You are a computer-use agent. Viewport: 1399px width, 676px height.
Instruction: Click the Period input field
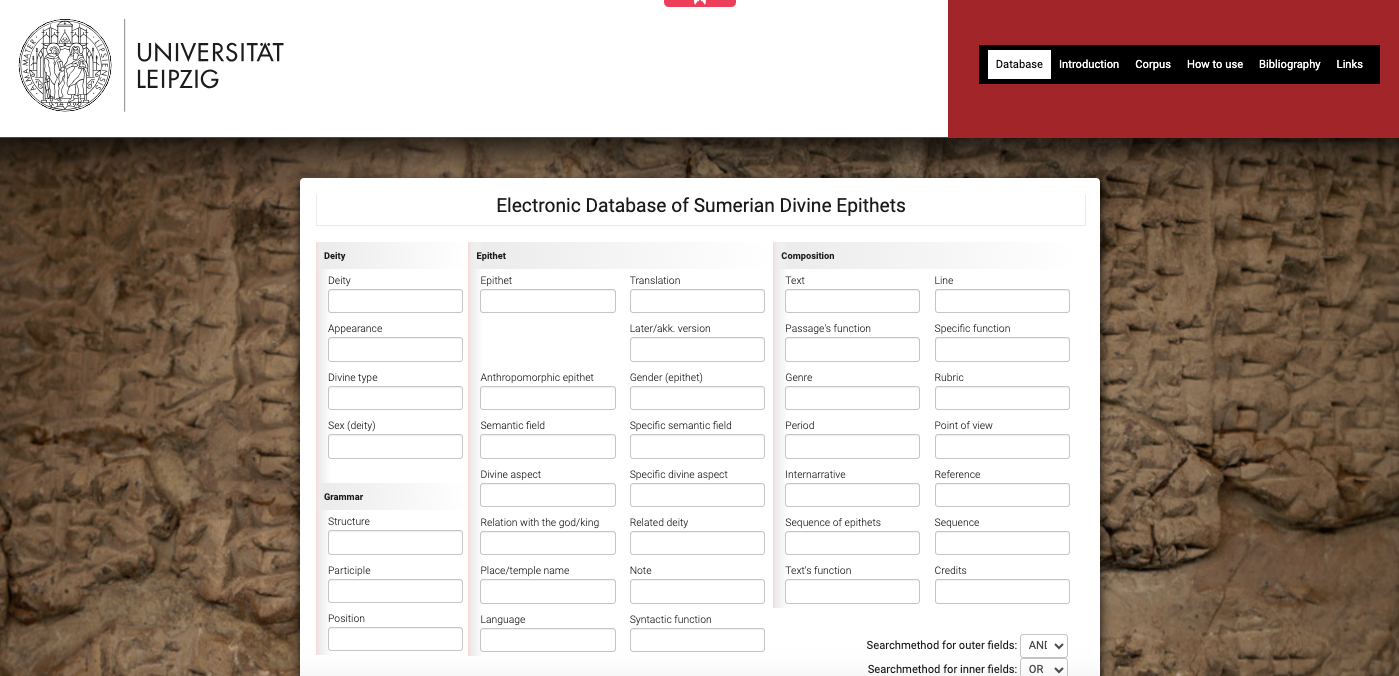coord(852,446)
